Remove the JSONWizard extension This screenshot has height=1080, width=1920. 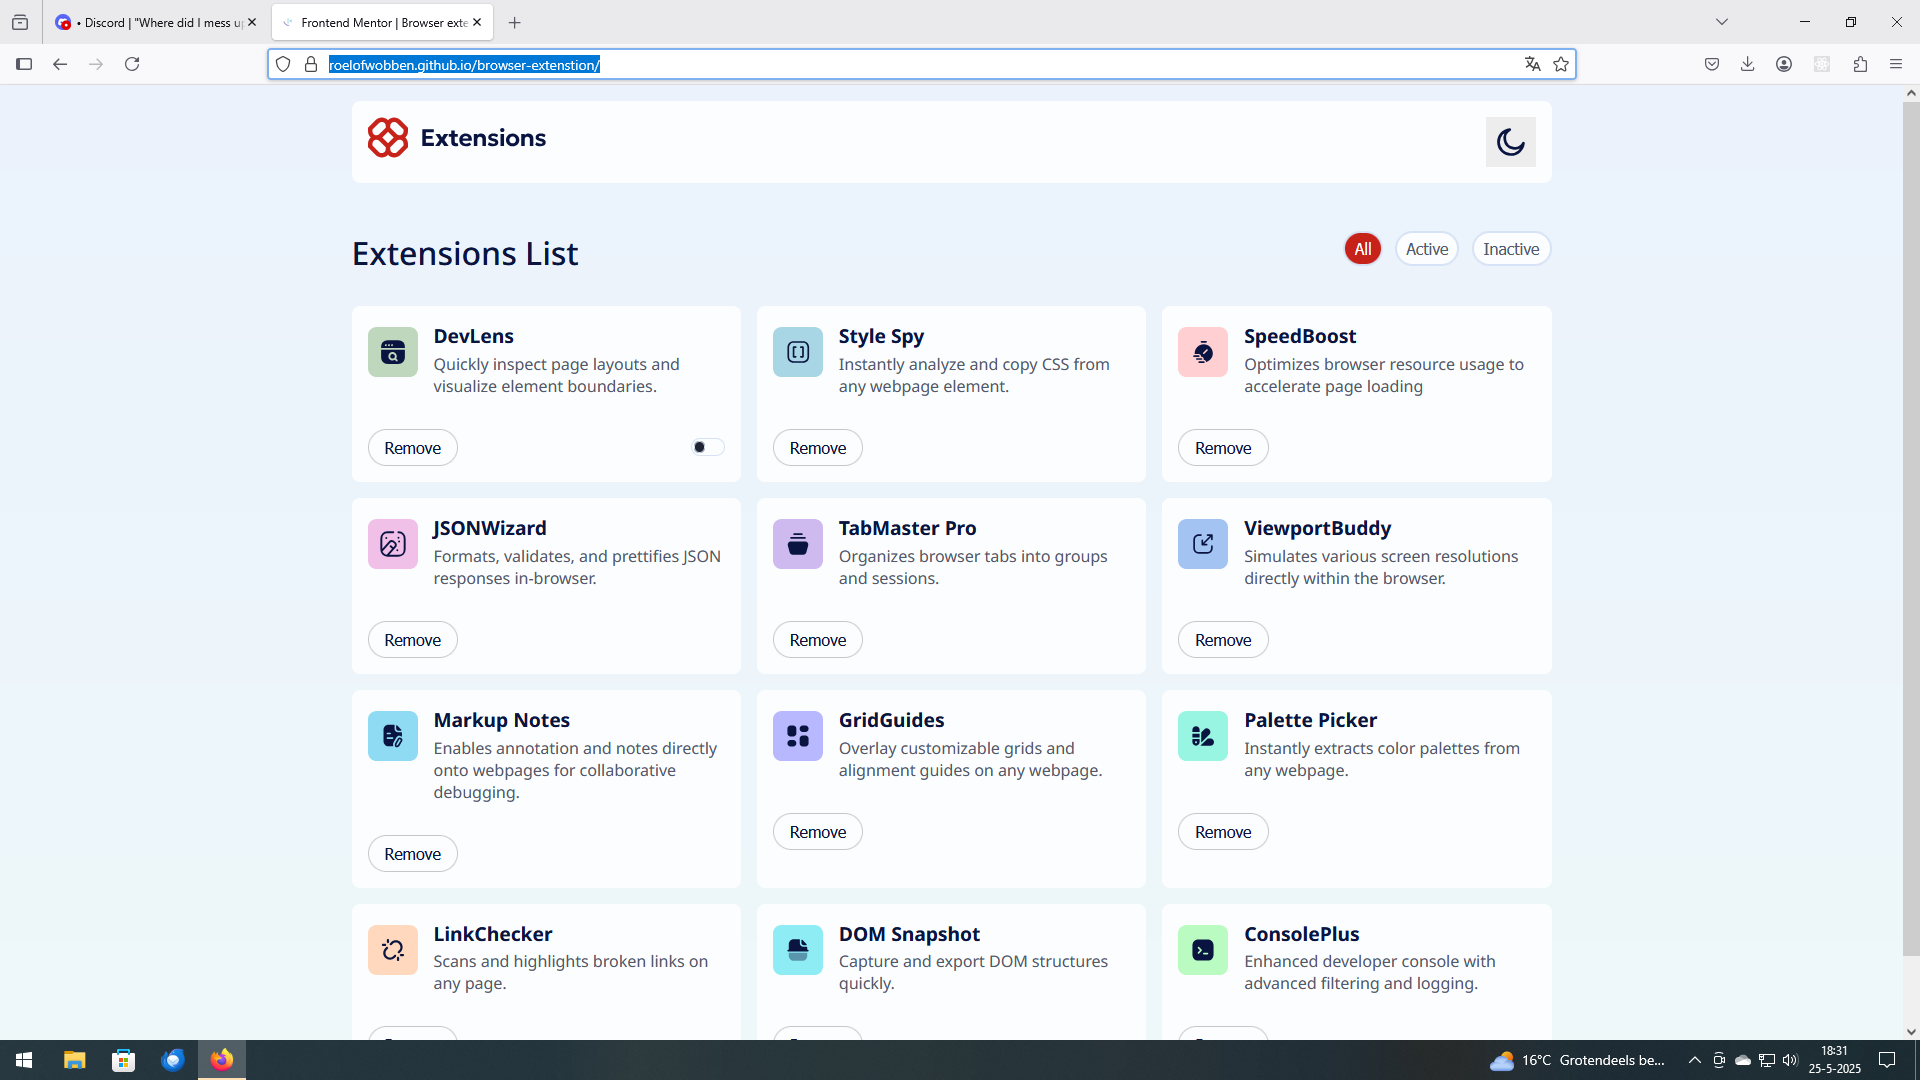[x=412, y=640]
